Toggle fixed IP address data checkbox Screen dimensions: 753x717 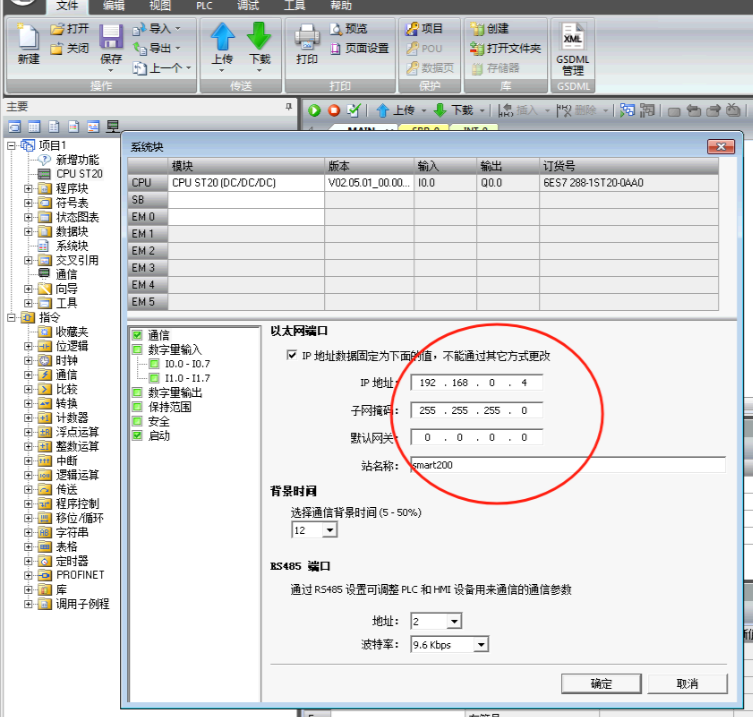coord(291,355)
